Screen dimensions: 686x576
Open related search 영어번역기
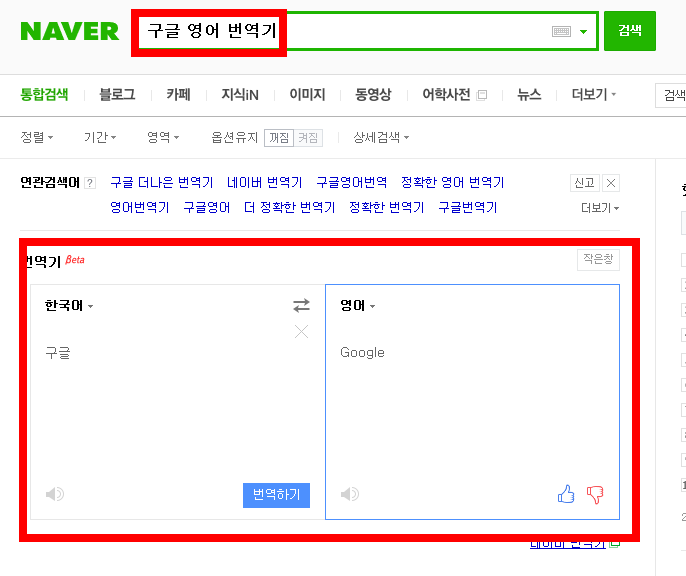point(140,207)
